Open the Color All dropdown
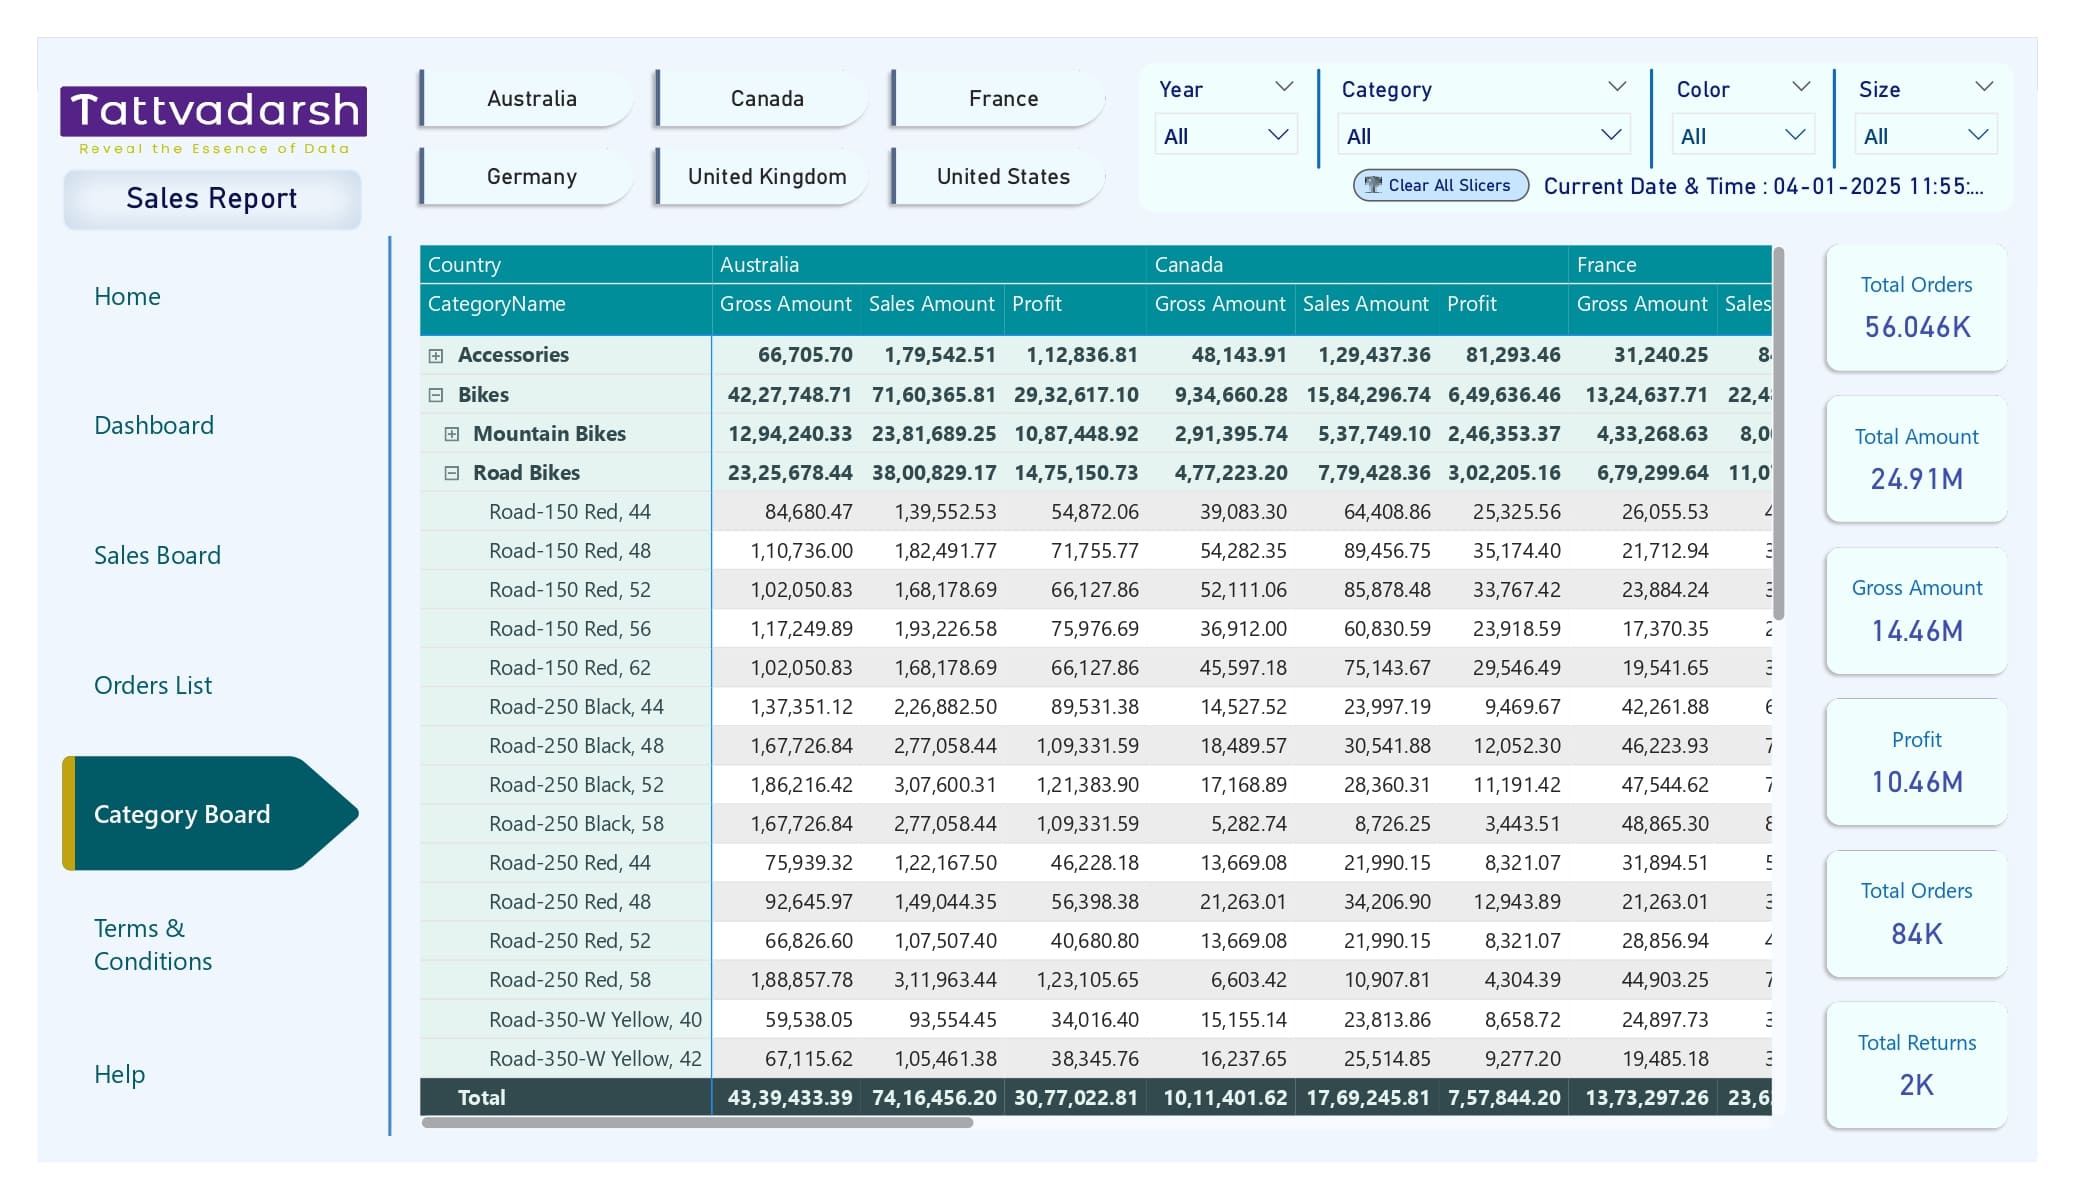 click(1742, 135)
